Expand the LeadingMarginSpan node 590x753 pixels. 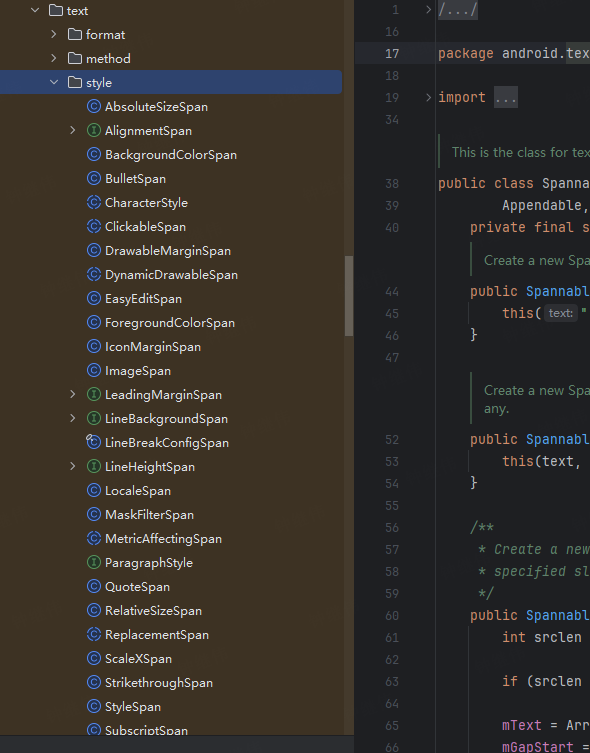point(72,394)
